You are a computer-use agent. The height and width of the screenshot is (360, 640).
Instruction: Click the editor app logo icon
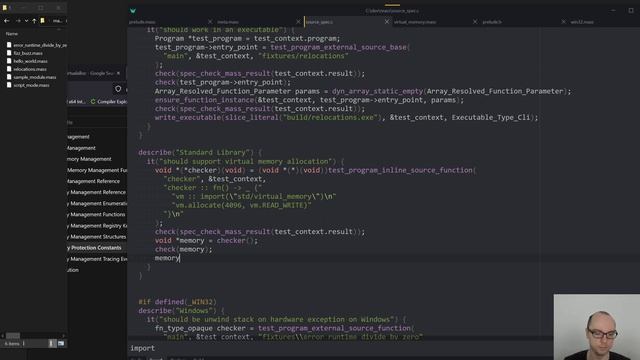133,11
